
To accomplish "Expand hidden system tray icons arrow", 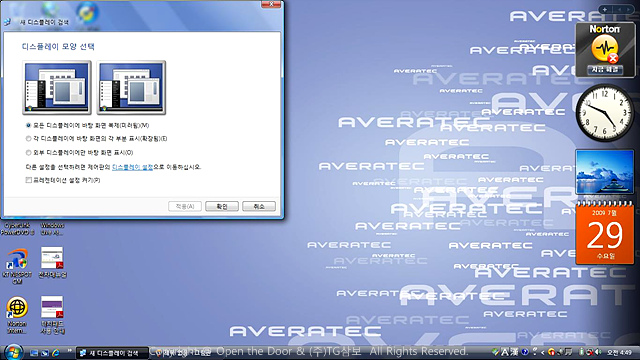I will tap(542, 353).
